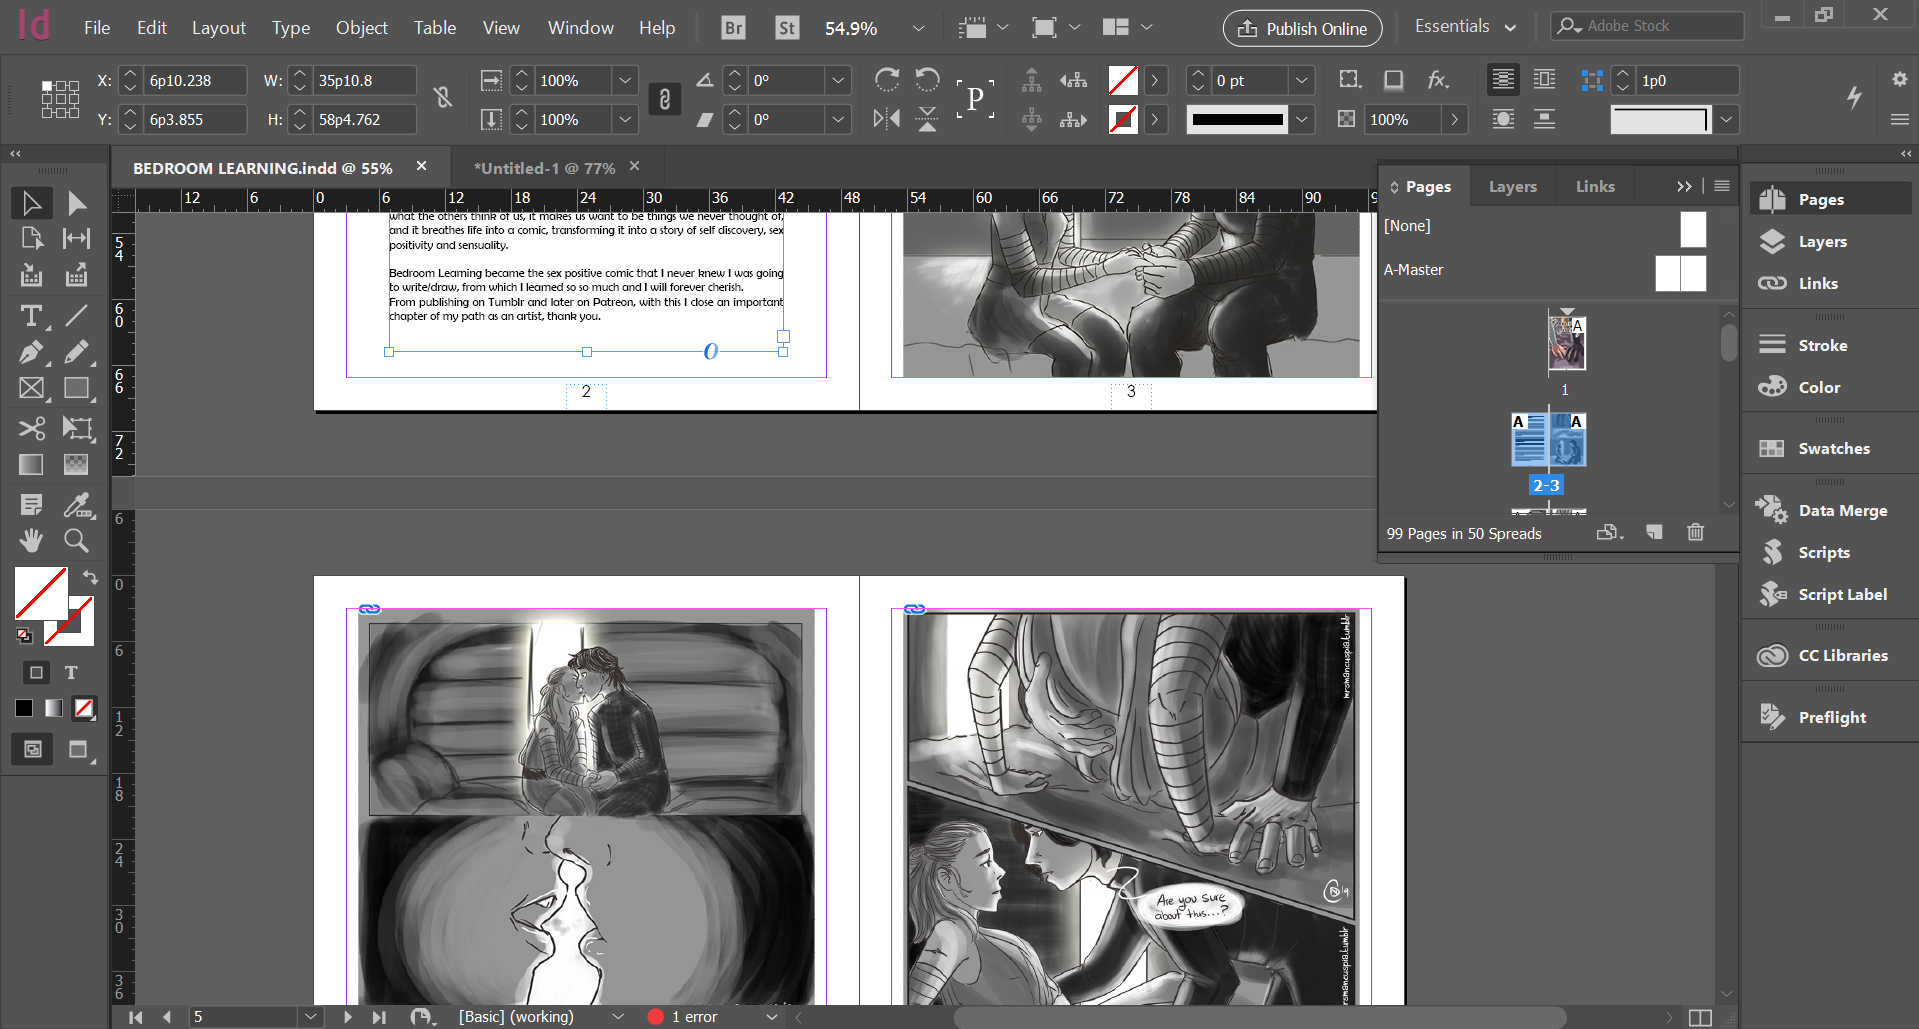The height and width of the screenshot is (1029, 1919).
Task: Click the X position input field
Action: coord(194,80)
